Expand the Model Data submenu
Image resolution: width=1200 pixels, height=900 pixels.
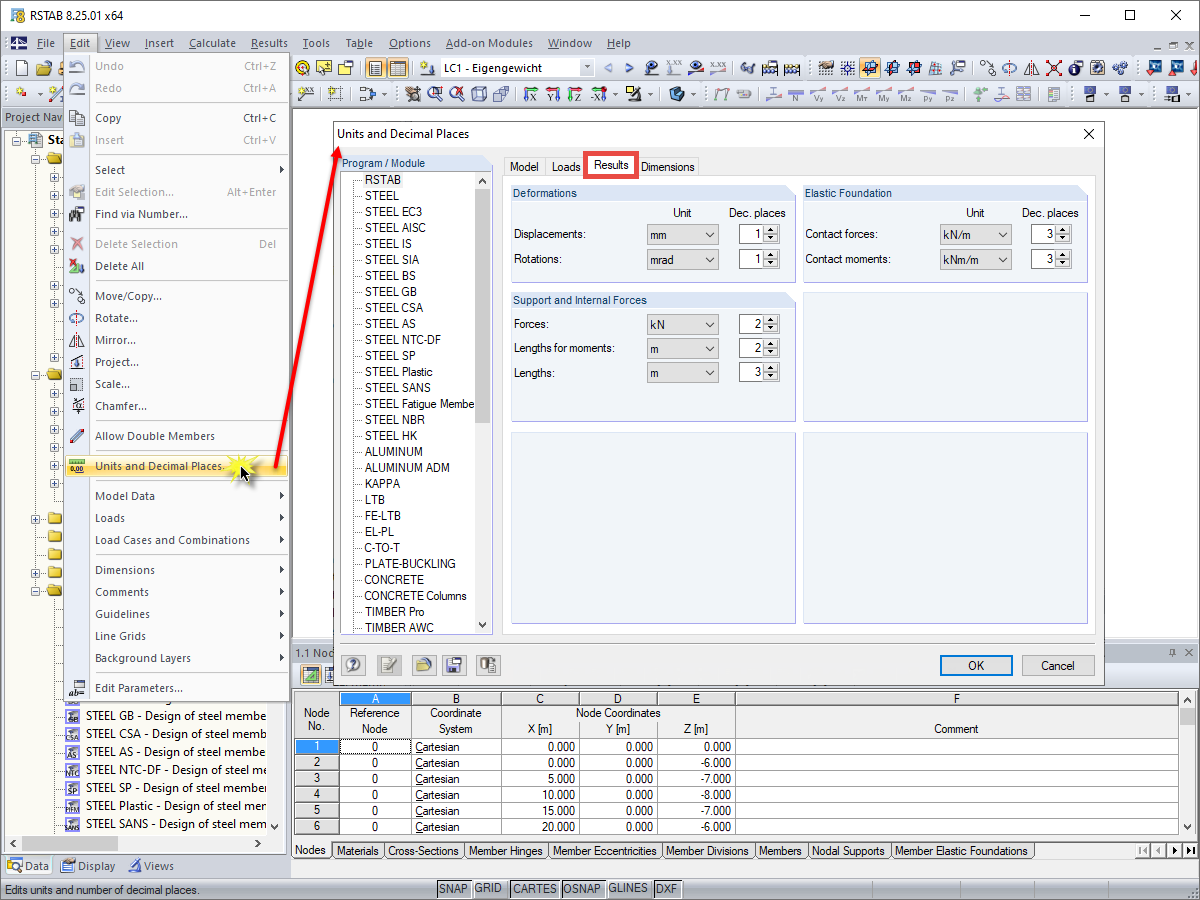tap(175, 496)
